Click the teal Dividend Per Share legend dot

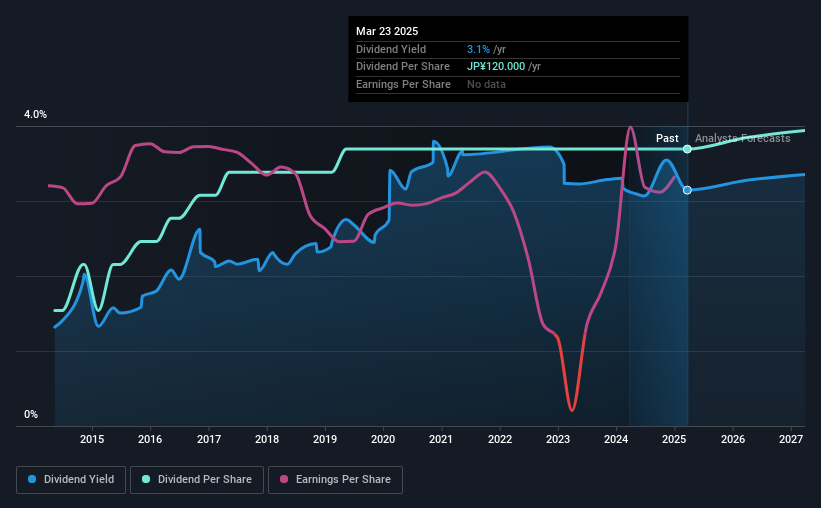tap(146, 479)
